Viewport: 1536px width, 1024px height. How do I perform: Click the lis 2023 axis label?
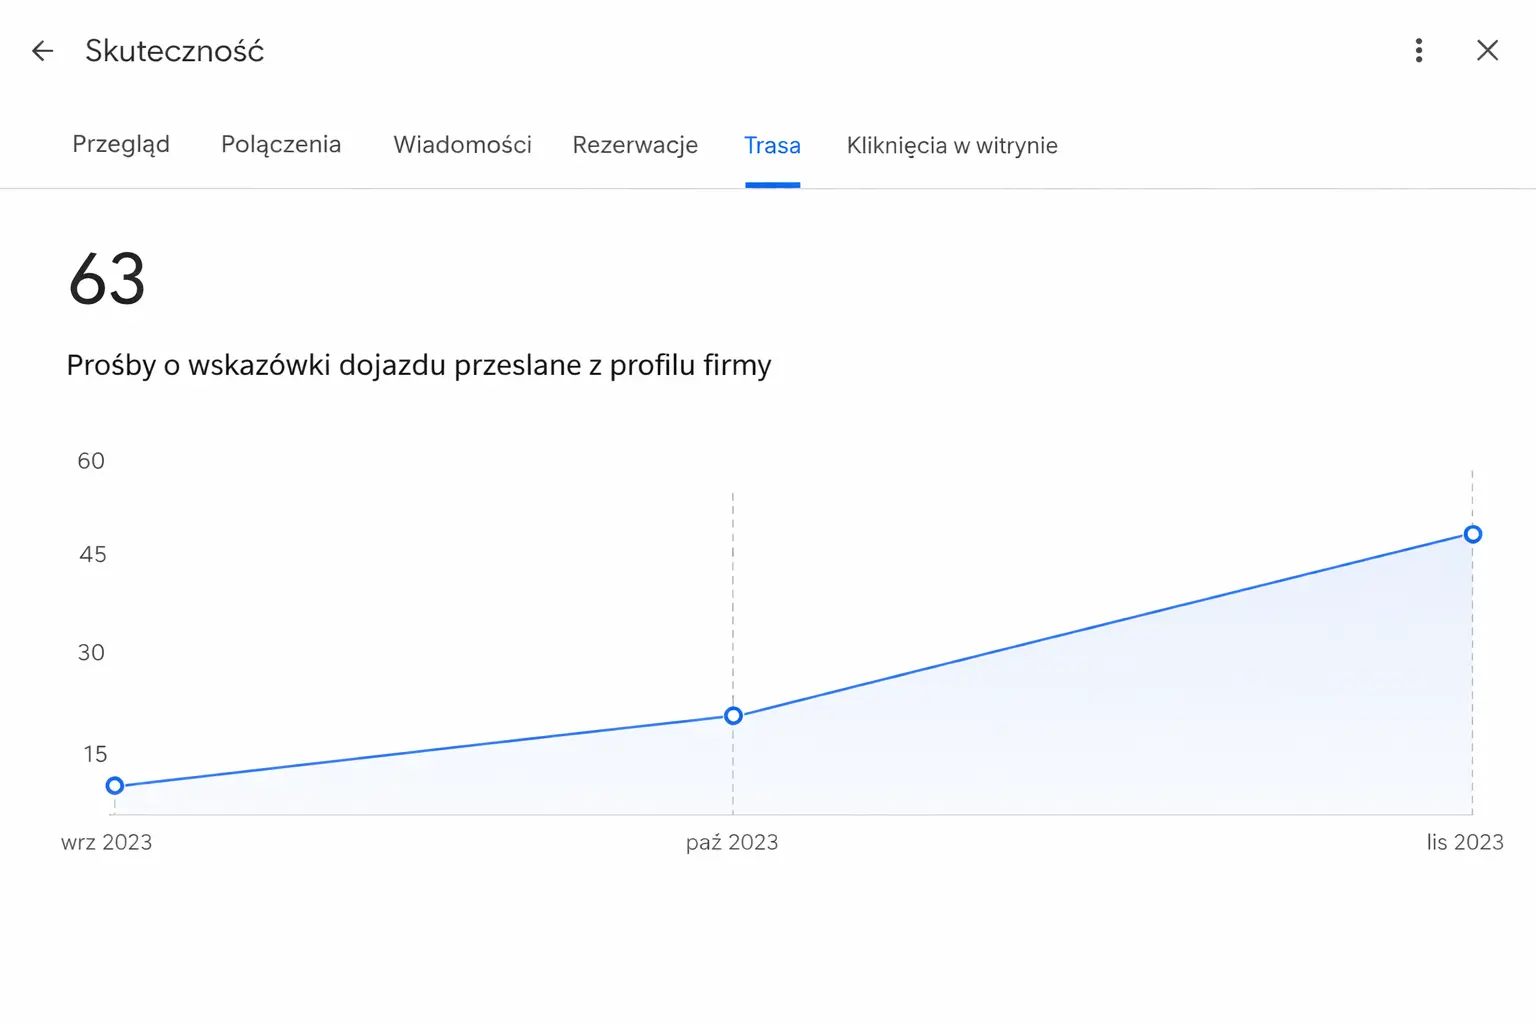click(x=1464, y=842)
